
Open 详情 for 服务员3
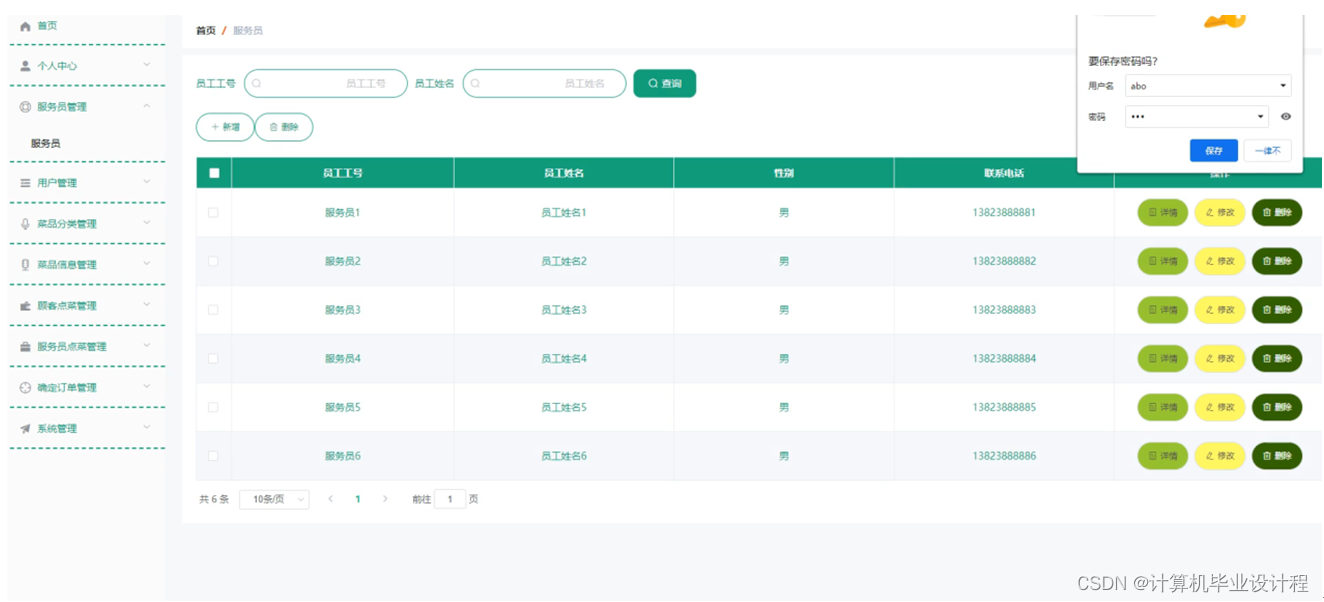[1163, 310]
